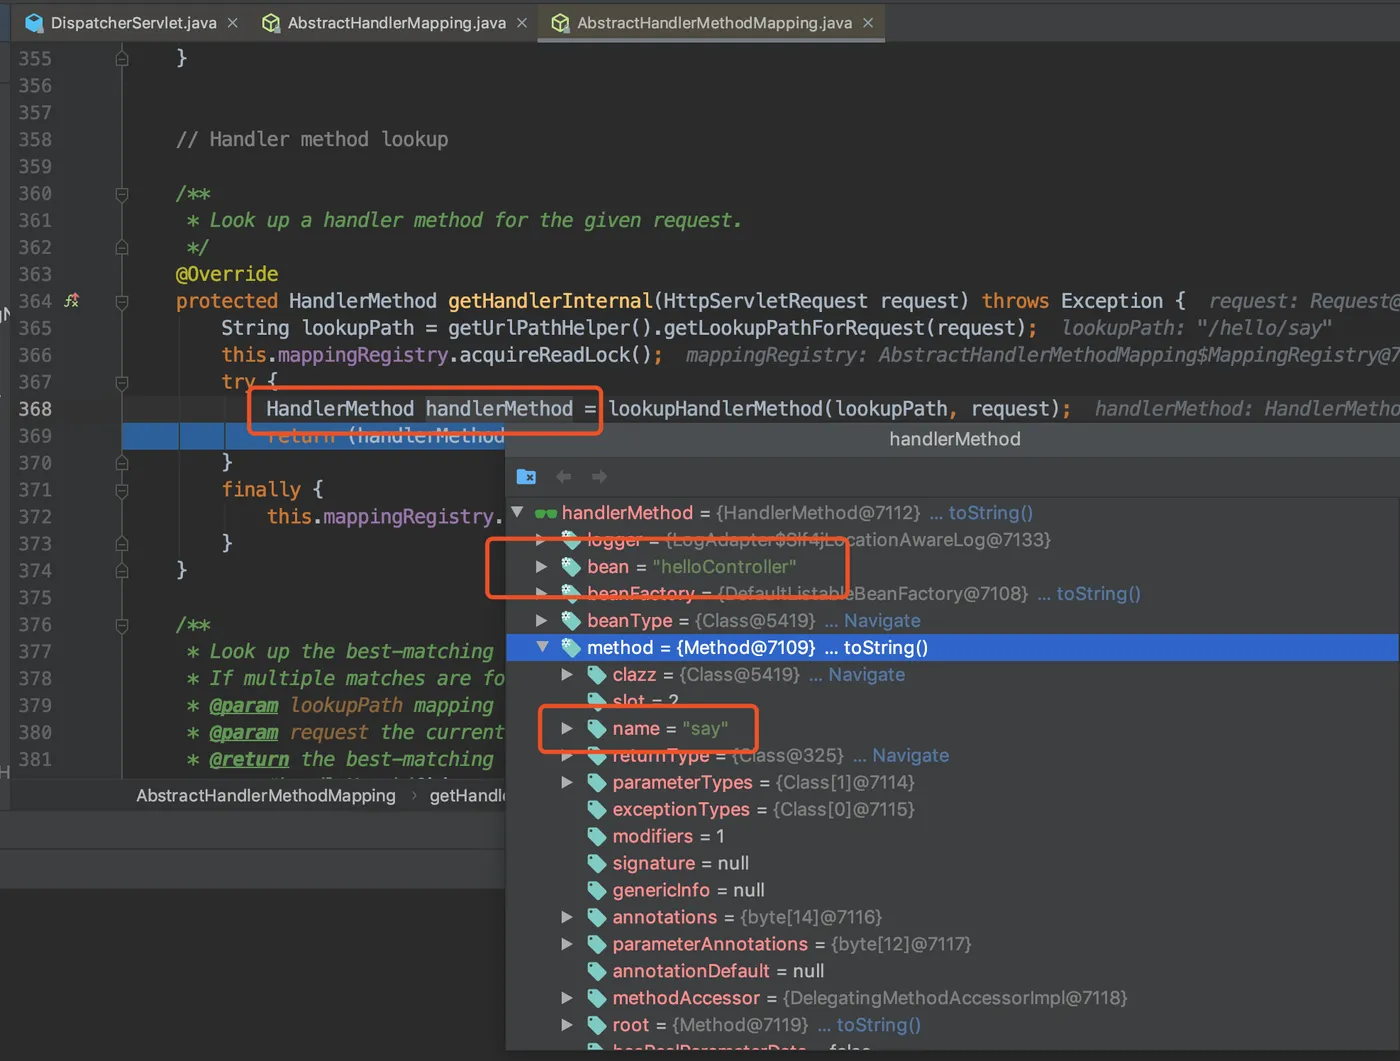
Task: Collapse the handlerMethod root node
Action: [518, 512]
